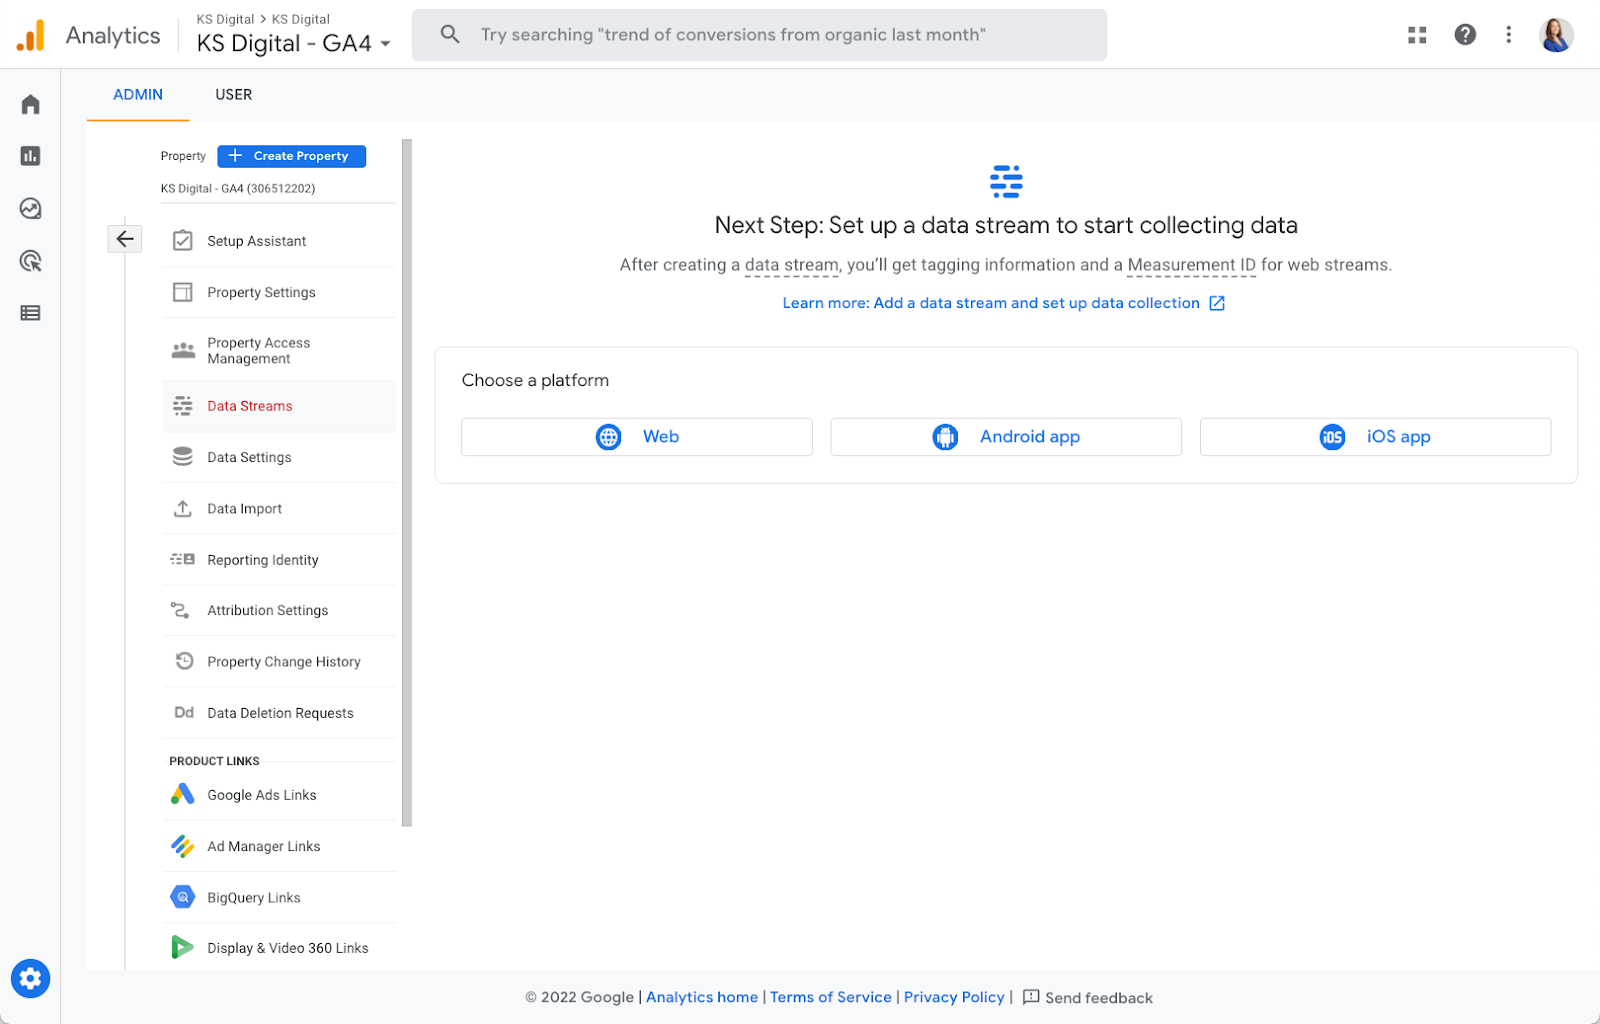This screenshot has height=1024, width=1600.
Task: Click the BigQuery hexagon icon
Action: [182, 897]
